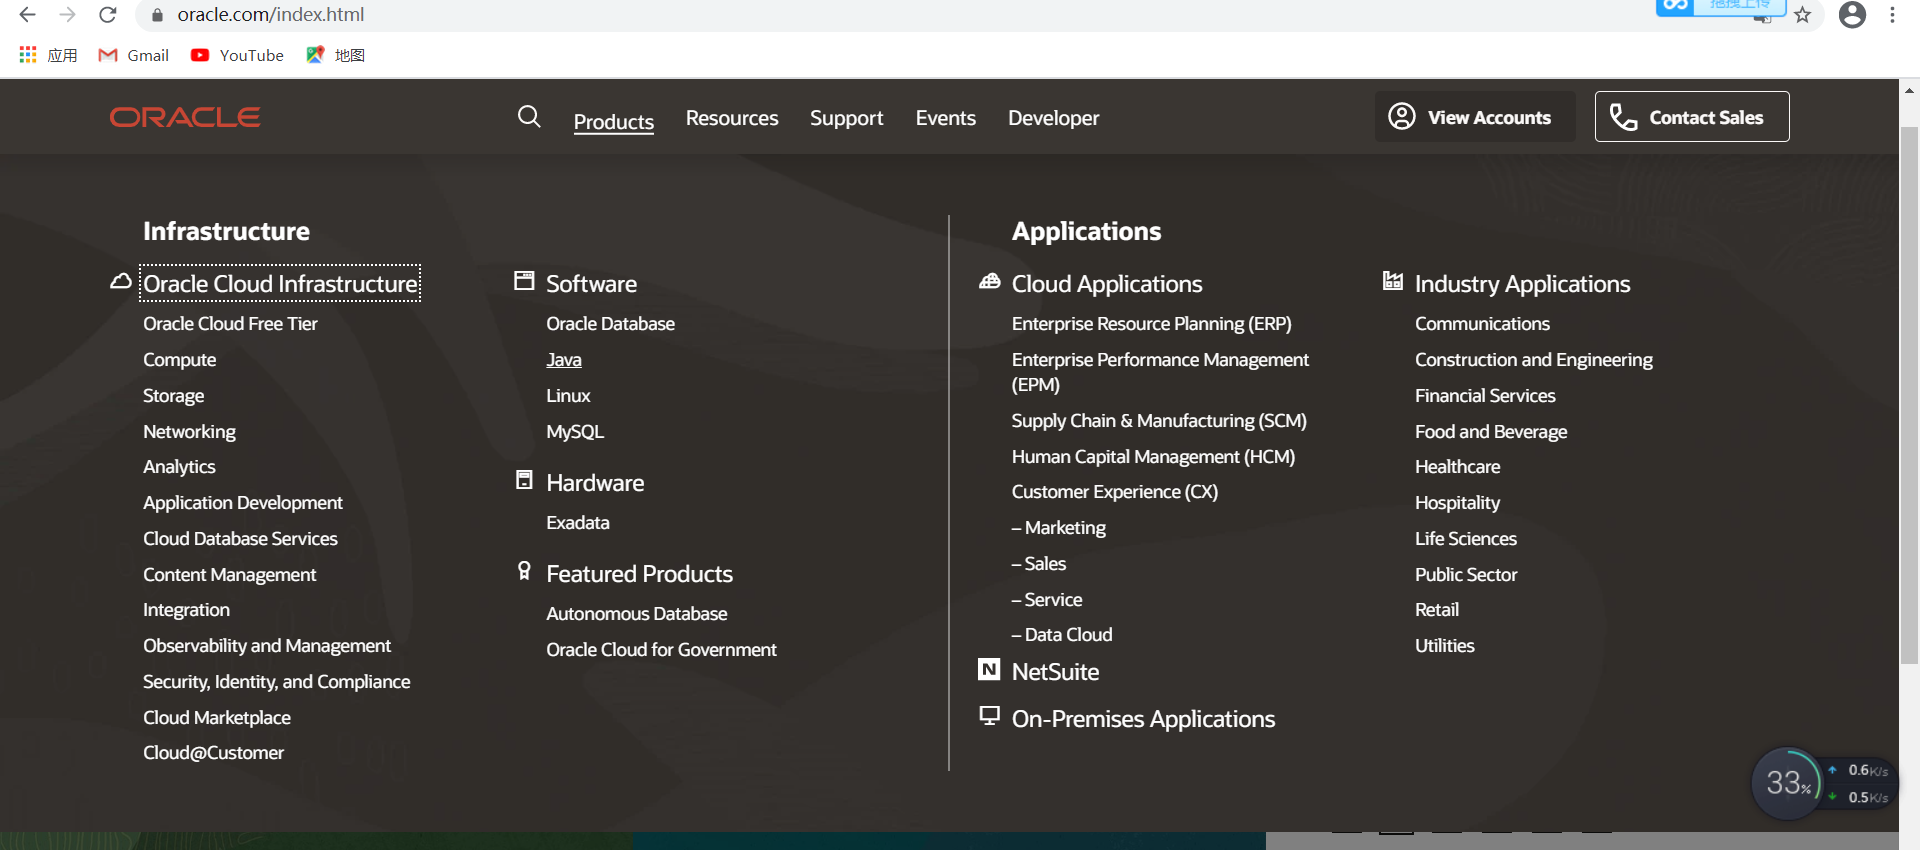Click the View Accounts button
1920x850 pixels.
point(1475,117)
